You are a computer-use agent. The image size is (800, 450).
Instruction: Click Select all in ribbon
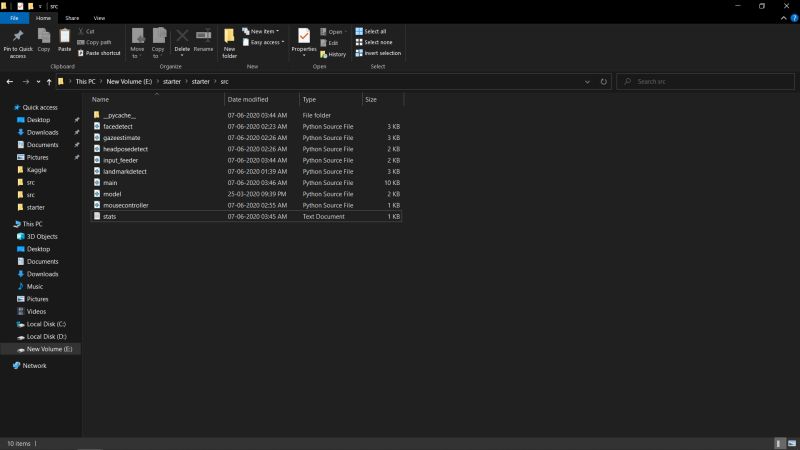[x=371, y=31]
